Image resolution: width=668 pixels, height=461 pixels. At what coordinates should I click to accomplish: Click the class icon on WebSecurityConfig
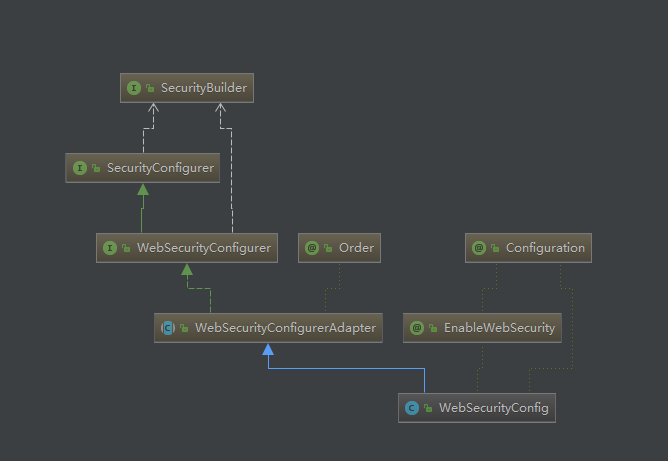click(x=412, y=408)
